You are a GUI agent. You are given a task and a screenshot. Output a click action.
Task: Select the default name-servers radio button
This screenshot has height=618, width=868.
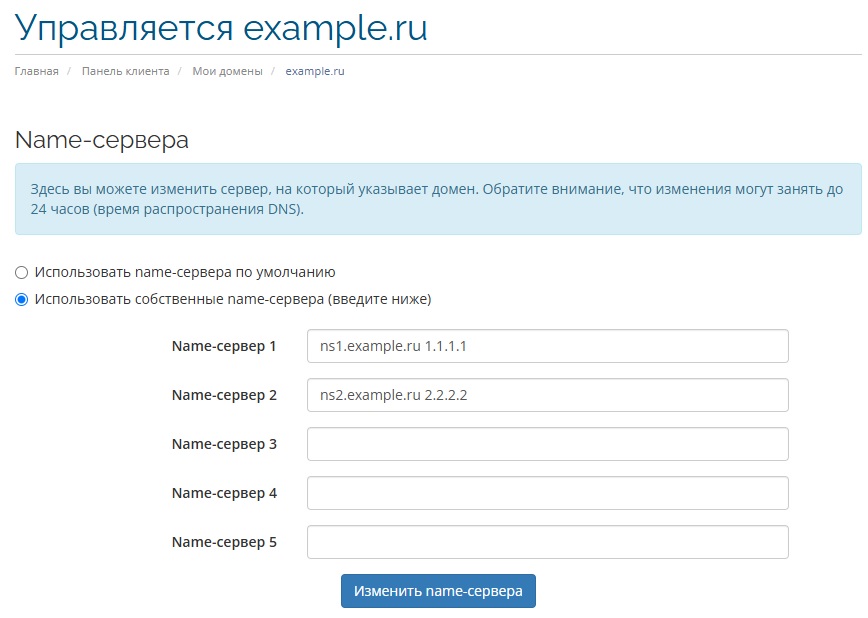point(21,272)
